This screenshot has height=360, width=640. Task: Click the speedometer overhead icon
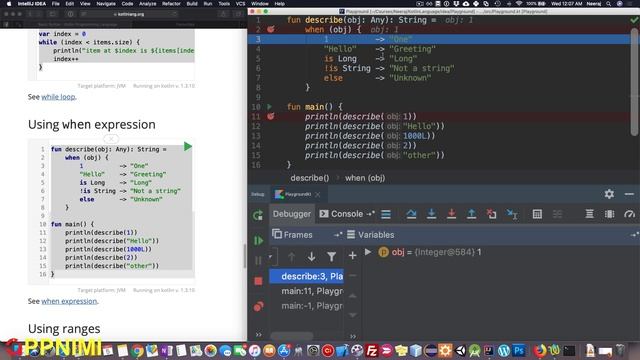[x=629, y=214]
